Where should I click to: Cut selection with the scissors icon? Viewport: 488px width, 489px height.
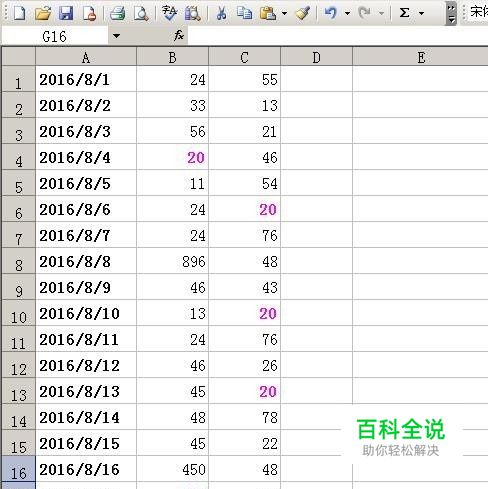221,13
